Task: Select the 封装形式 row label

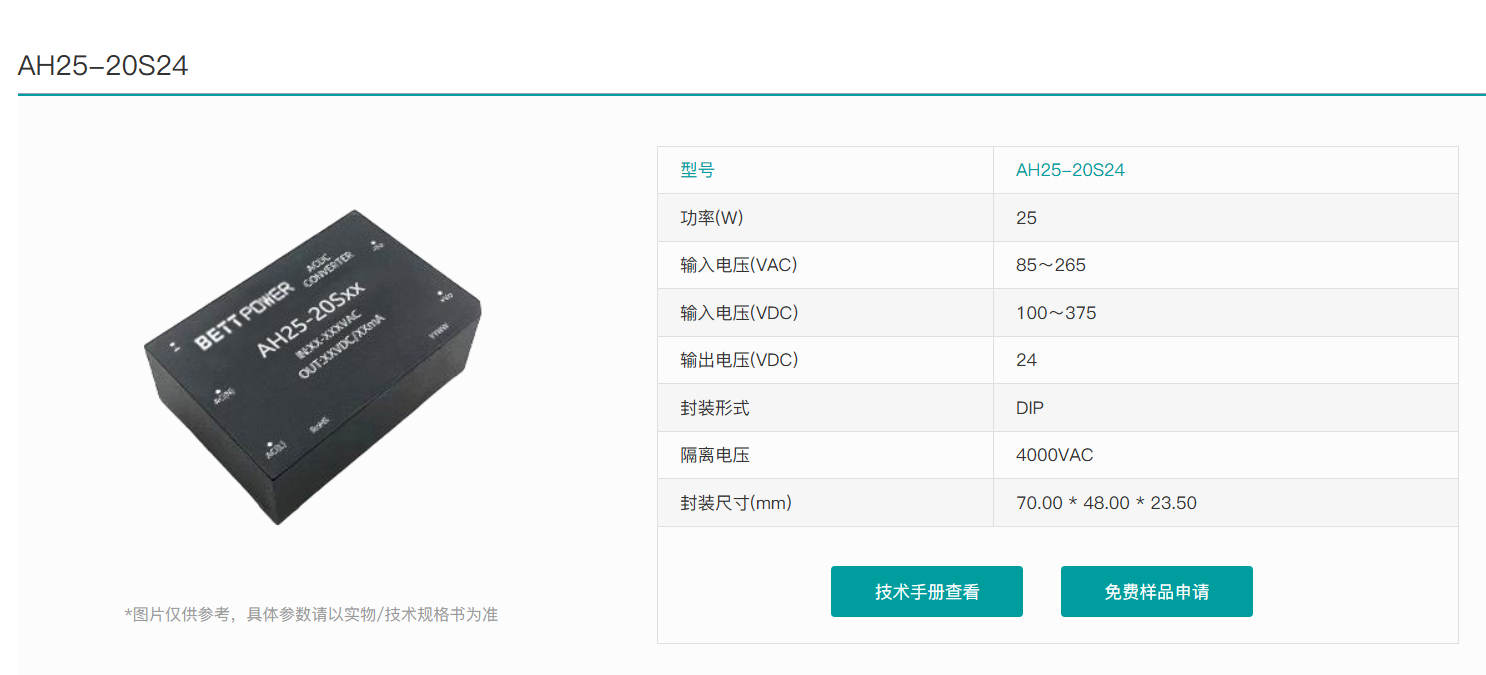Action: click(x=714, y=408)
